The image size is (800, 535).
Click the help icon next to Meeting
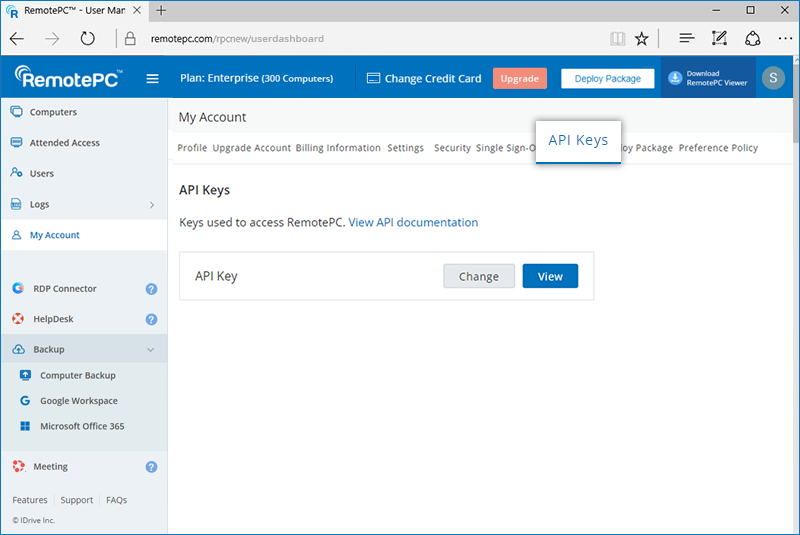(x=151, y=467)
